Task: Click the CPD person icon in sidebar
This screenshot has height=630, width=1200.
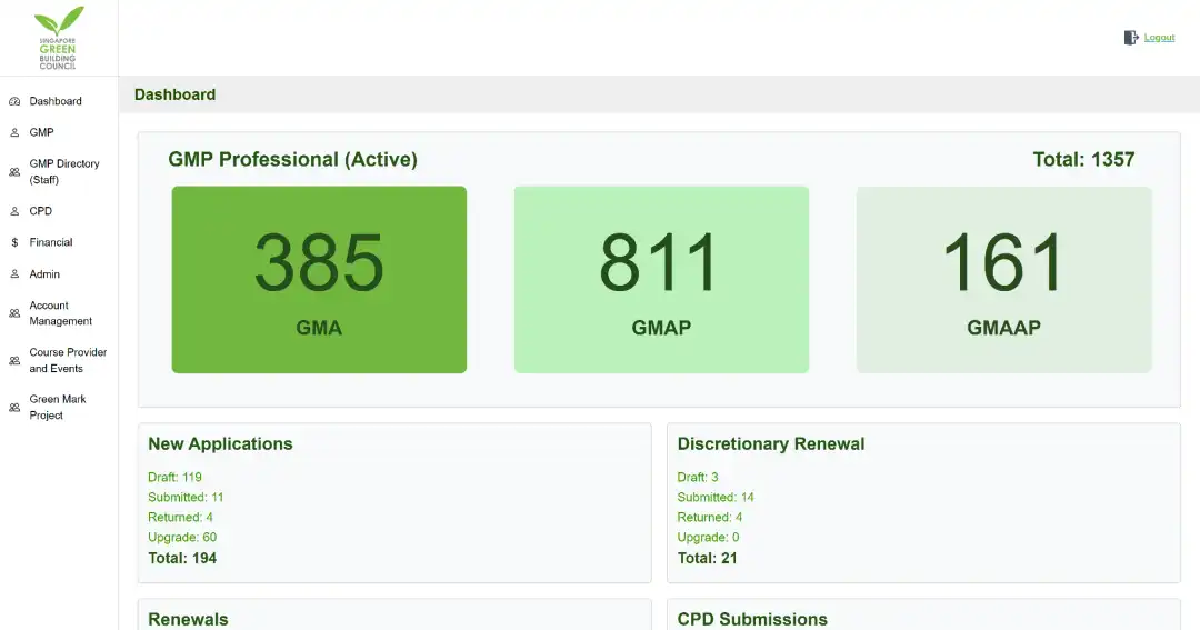Action: point(14,212)
